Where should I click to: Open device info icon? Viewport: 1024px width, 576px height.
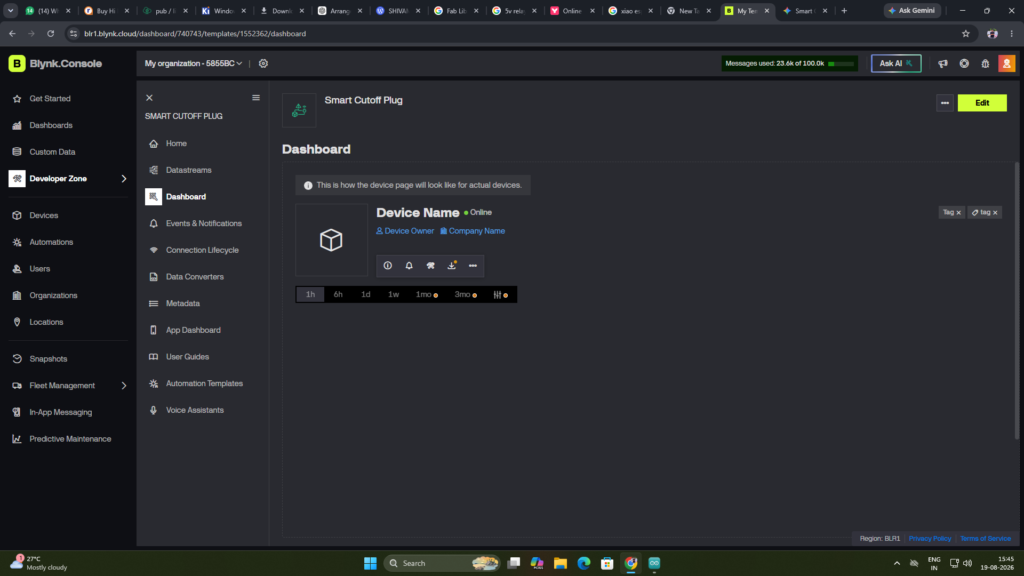click(388, 266)
